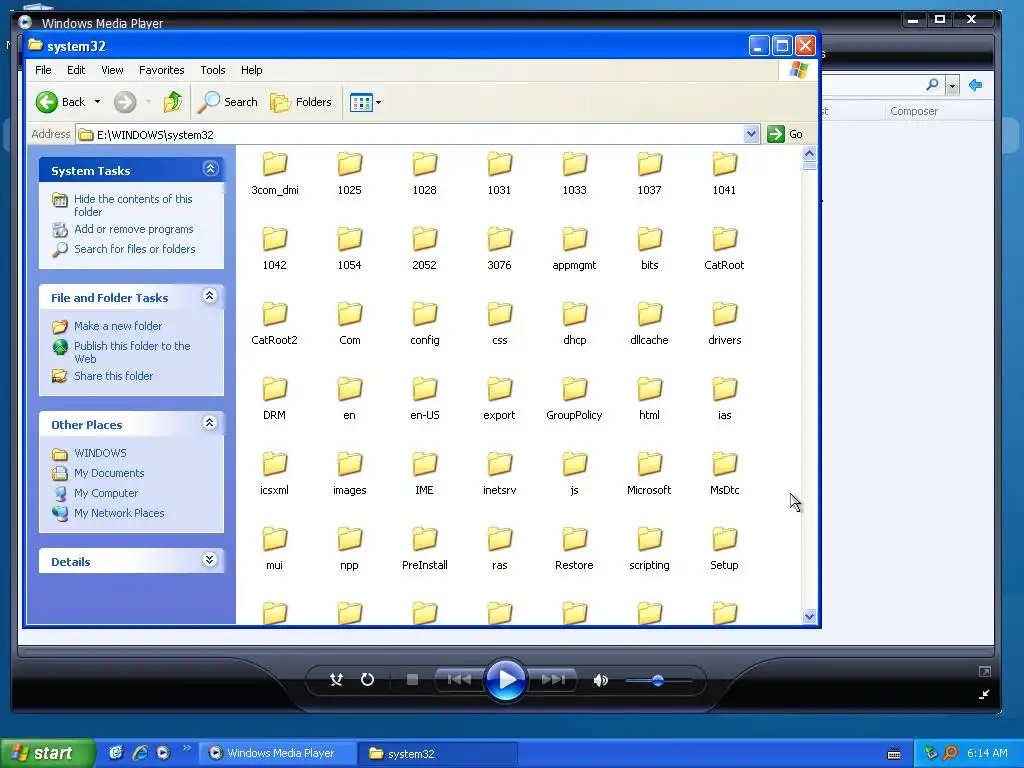The image size is (1024, 768).
Task: Collapse the System Tasks panel
Action: click(210, 169)
